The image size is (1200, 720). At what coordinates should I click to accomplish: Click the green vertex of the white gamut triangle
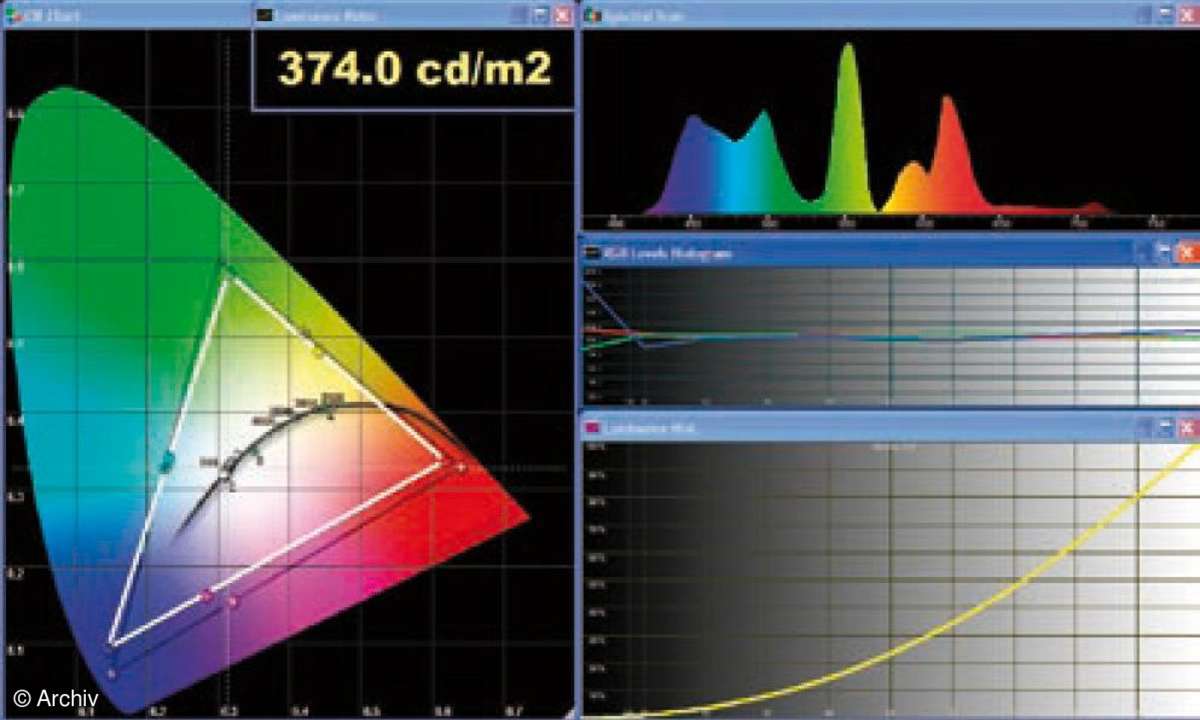click(x=229, y=279)
